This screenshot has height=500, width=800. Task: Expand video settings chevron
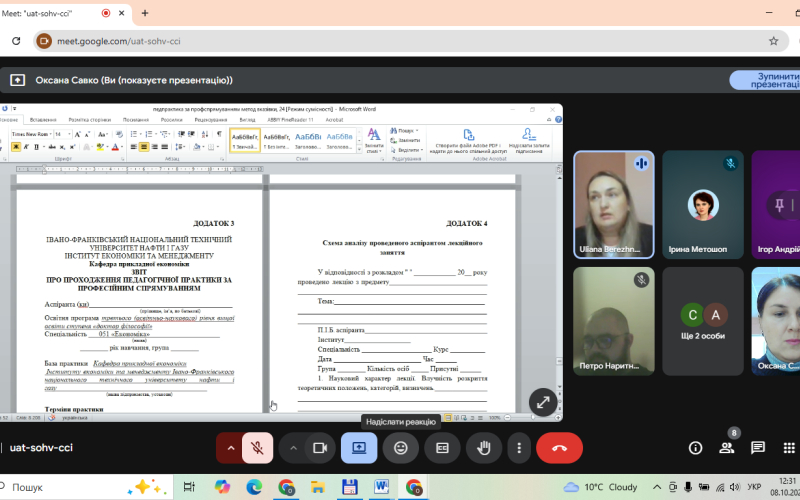point(292,448)
